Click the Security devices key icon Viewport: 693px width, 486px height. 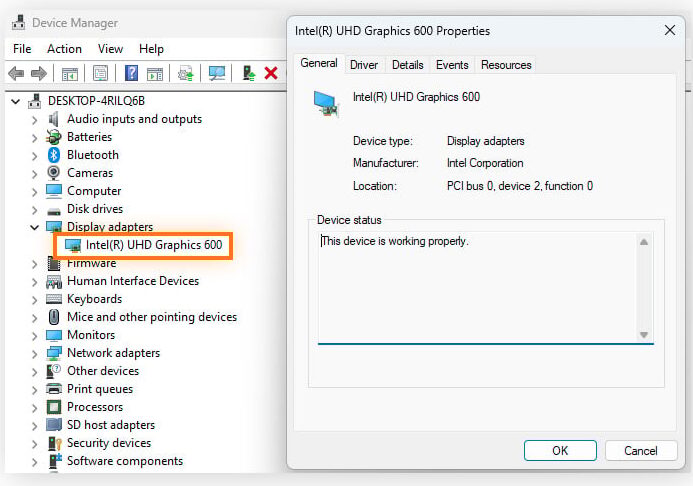pyautogui.click(x=53, y=443)
